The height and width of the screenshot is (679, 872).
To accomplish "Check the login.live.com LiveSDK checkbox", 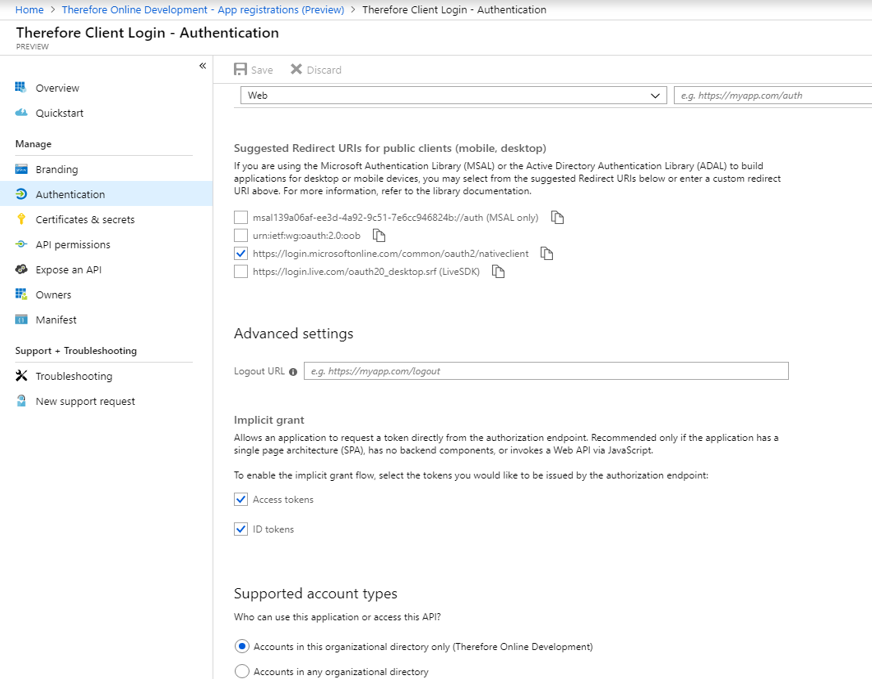I will coord(241,272).
